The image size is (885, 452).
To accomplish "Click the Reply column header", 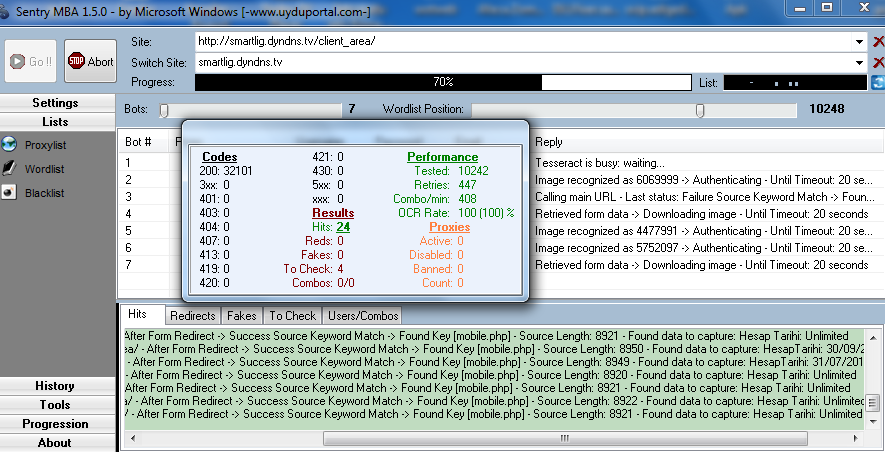I will coord(549,142).
